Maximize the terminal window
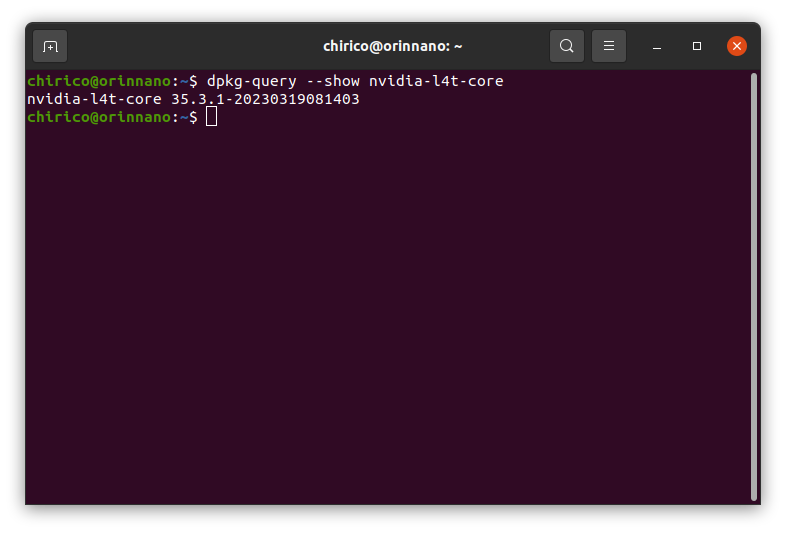Image resolution: width=786 pixels, height=533 pixels. [697, 46]
